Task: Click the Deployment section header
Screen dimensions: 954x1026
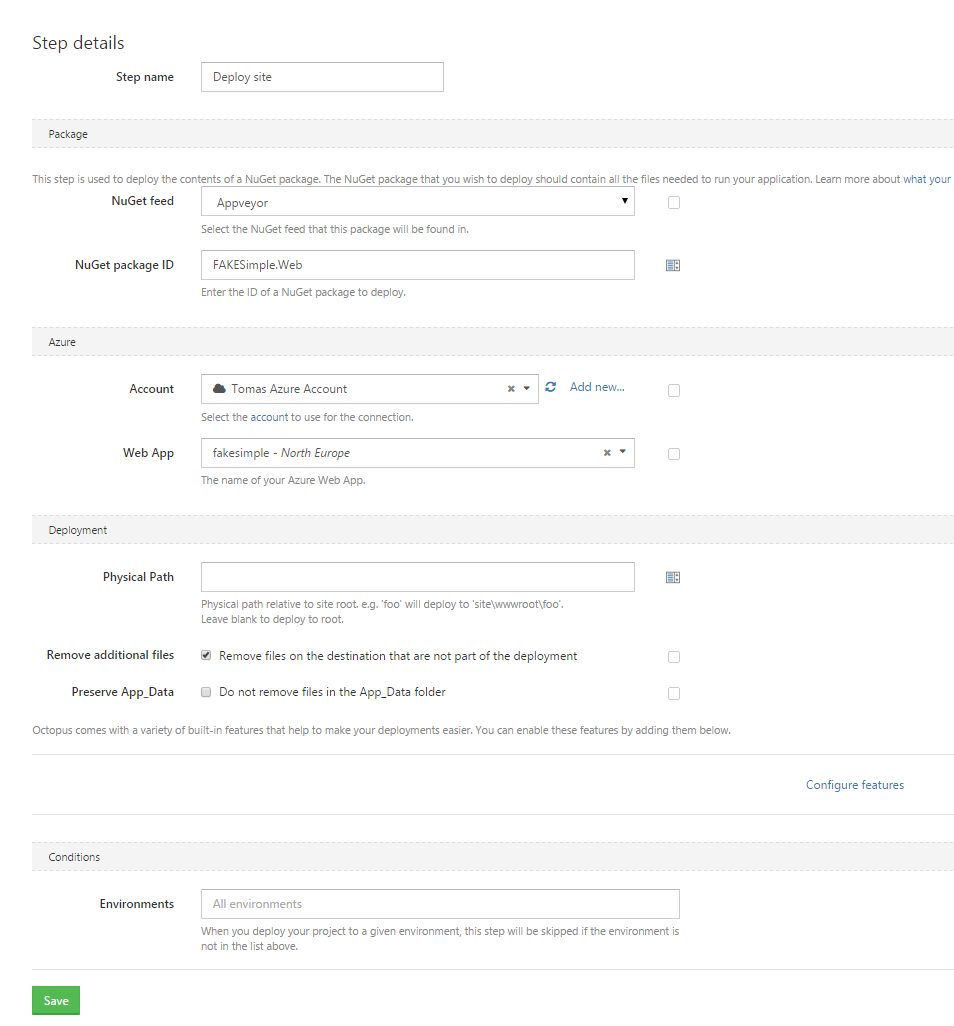Action: [77, 529]
